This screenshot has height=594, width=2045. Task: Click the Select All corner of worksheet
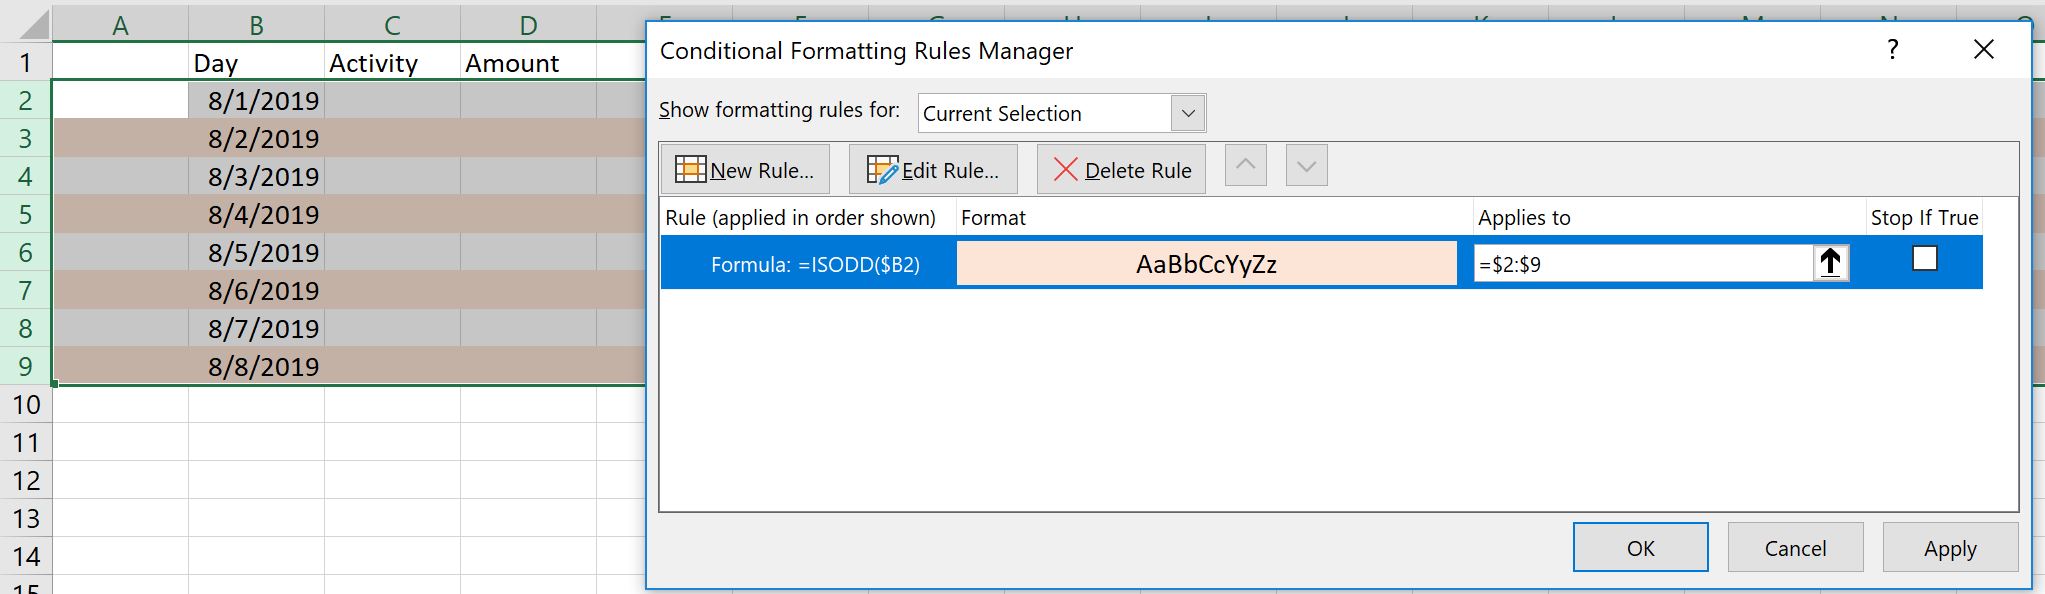26,24
